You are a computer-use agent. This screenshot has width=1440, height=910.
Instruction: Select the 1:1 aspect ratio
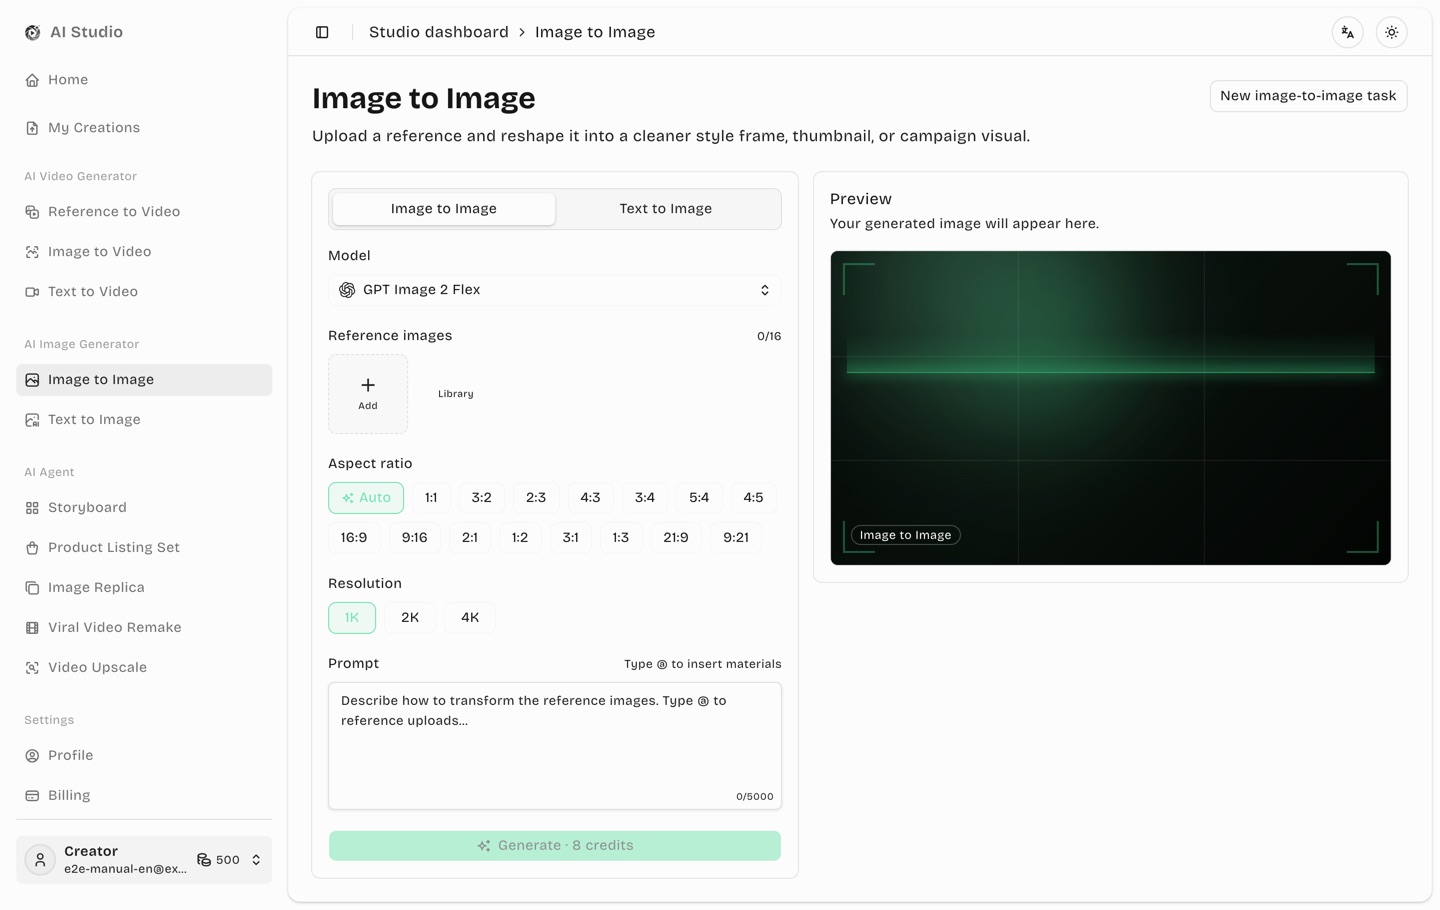(431, 498)
